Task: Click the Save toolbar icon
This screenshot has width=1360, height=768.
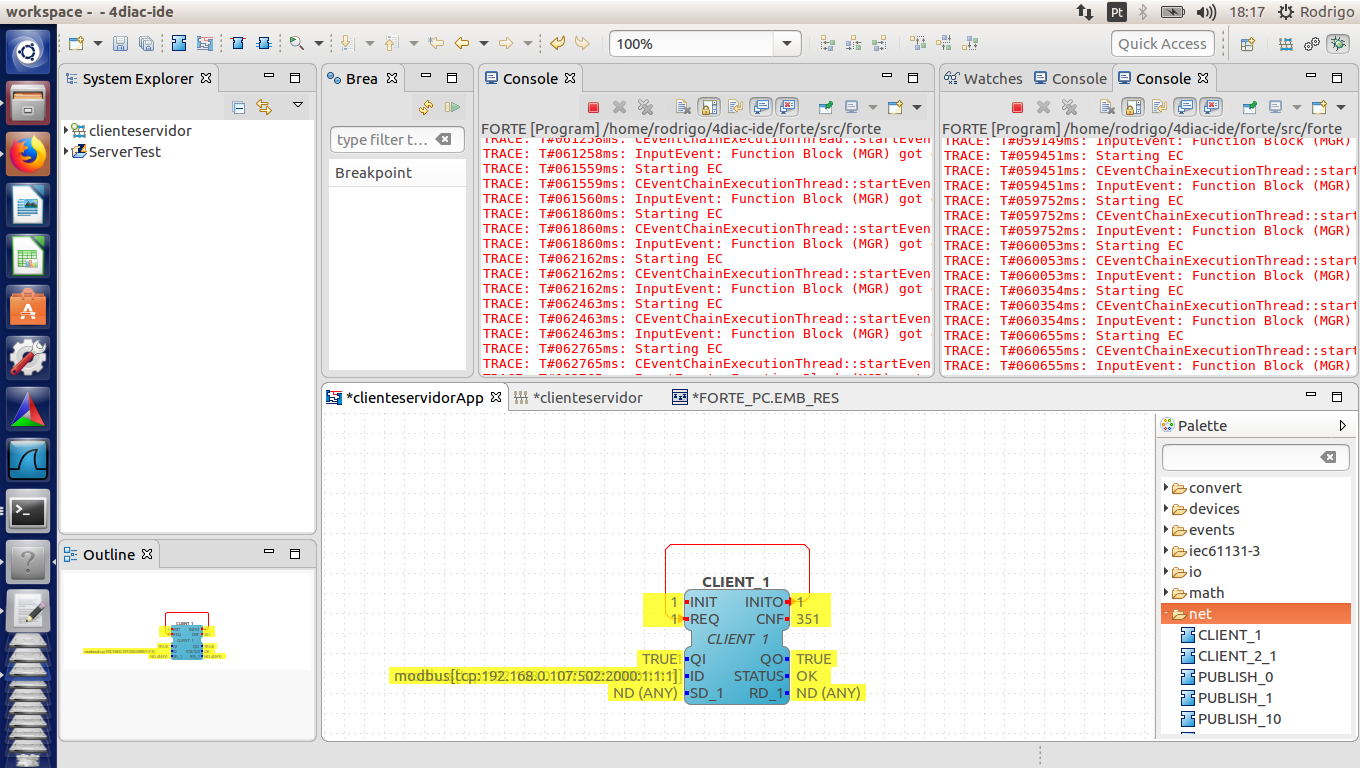Action: pos(120,44)
